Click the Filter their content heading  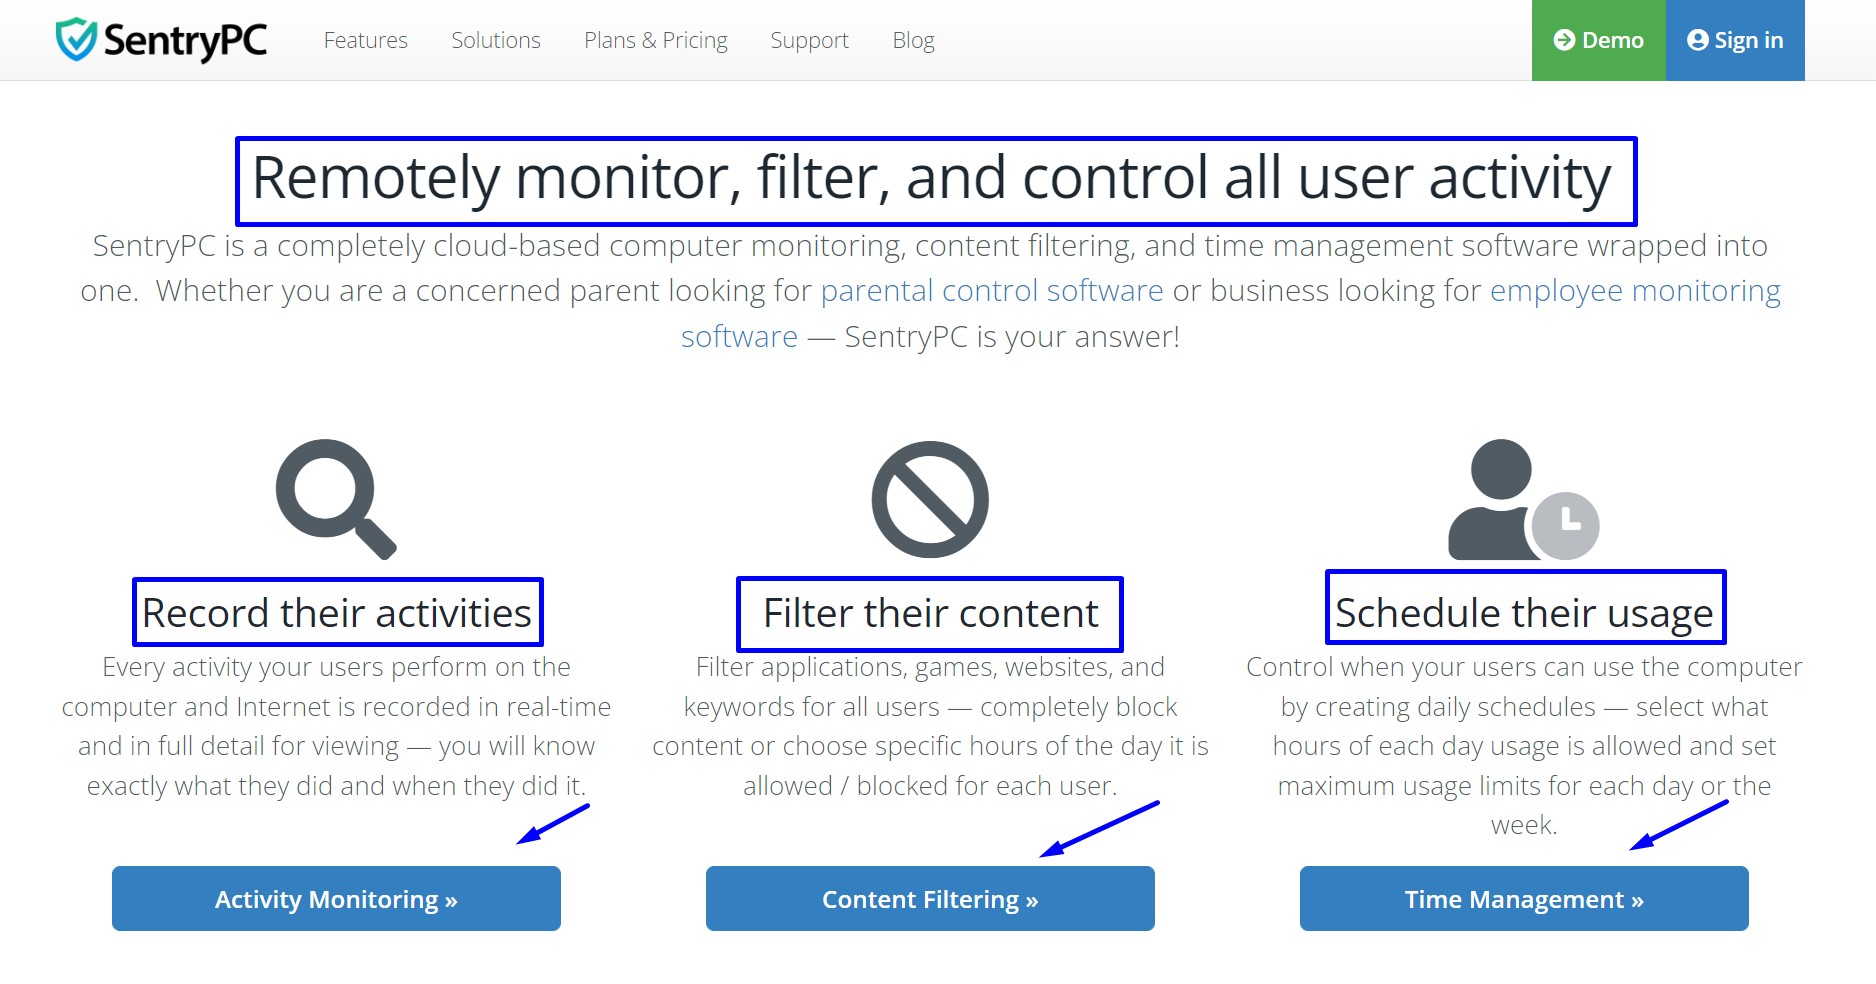coord(930,613)
